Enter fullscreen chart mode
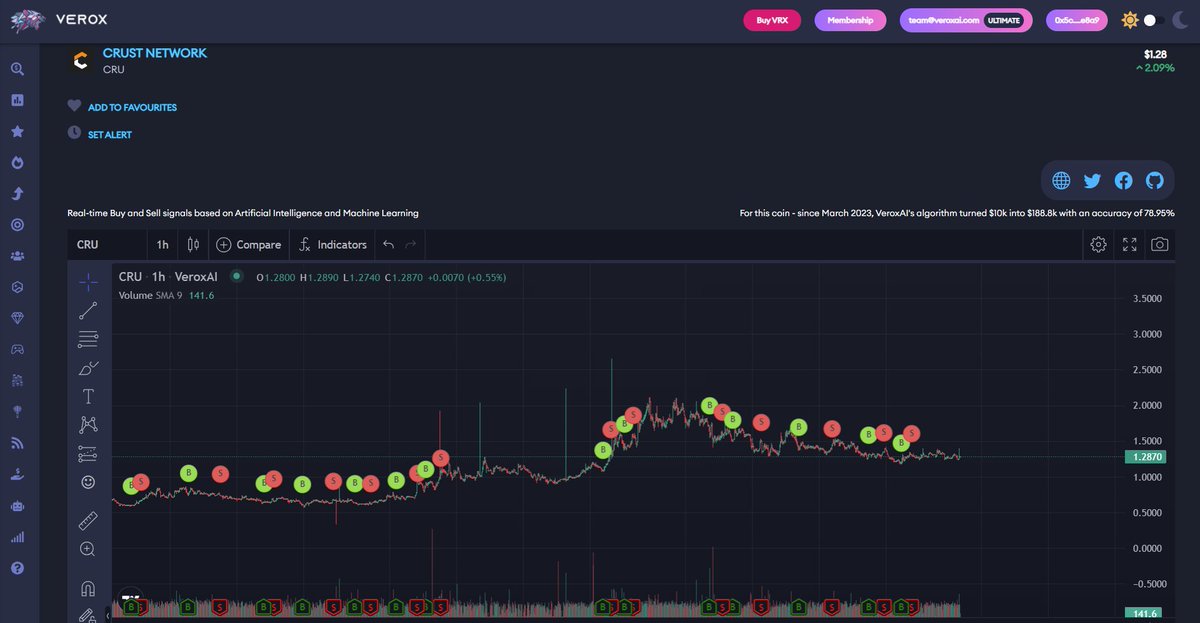The height and width of the screenshot is (623, 1200). (1130, 245)
